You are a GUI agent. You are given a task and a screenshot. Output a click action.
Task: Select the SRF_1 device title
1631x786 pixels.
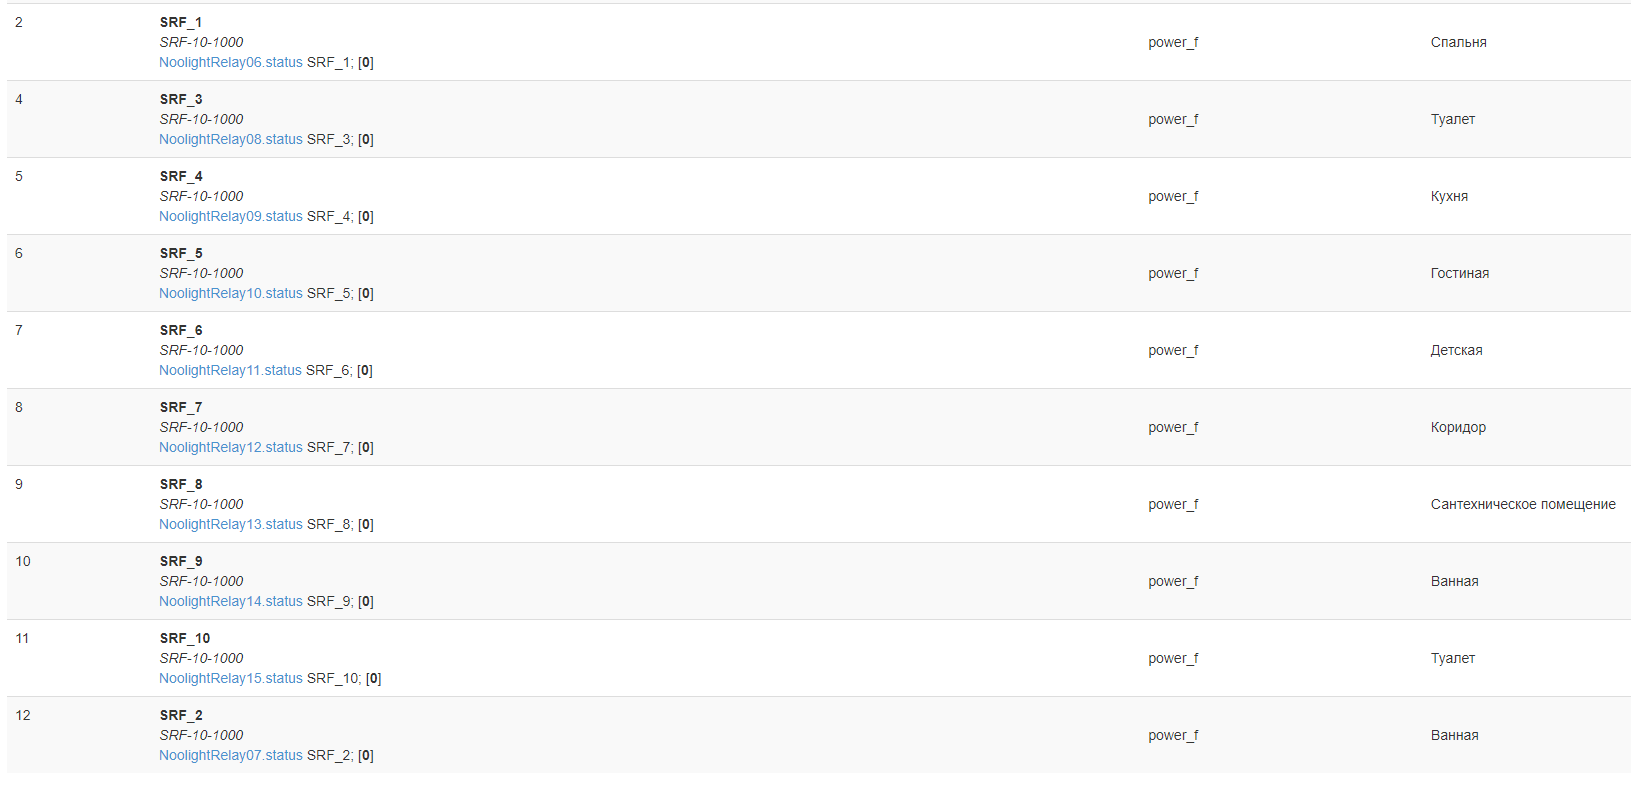[181, 22]
